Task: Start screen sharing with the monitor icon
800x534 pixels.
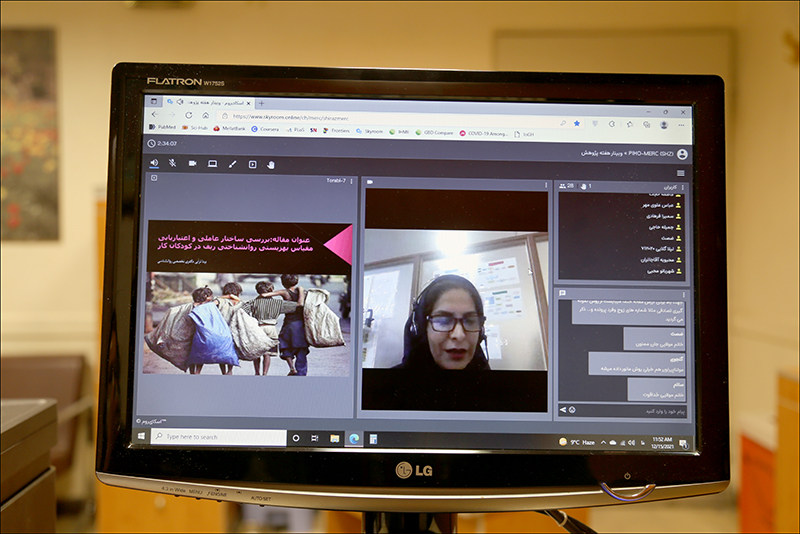Action: (x=213, y=164)
